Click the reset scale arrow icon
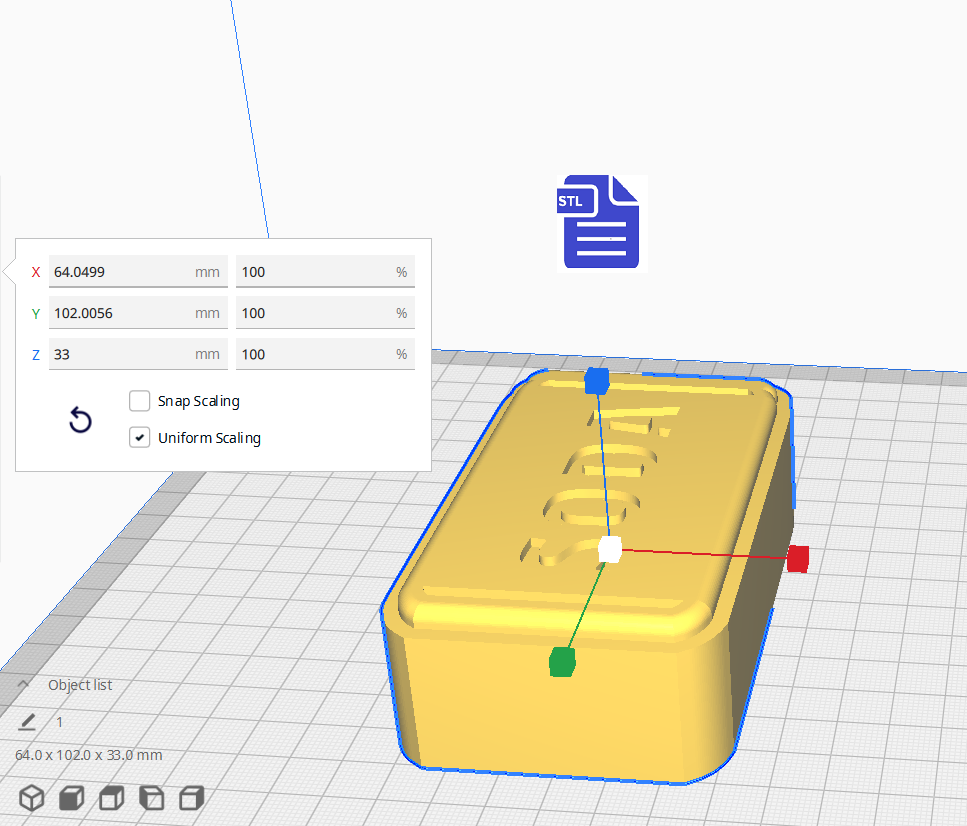Image resolution: width=967 pixels, height=826 pixels. pyautogui.click(x=80, y=421)
